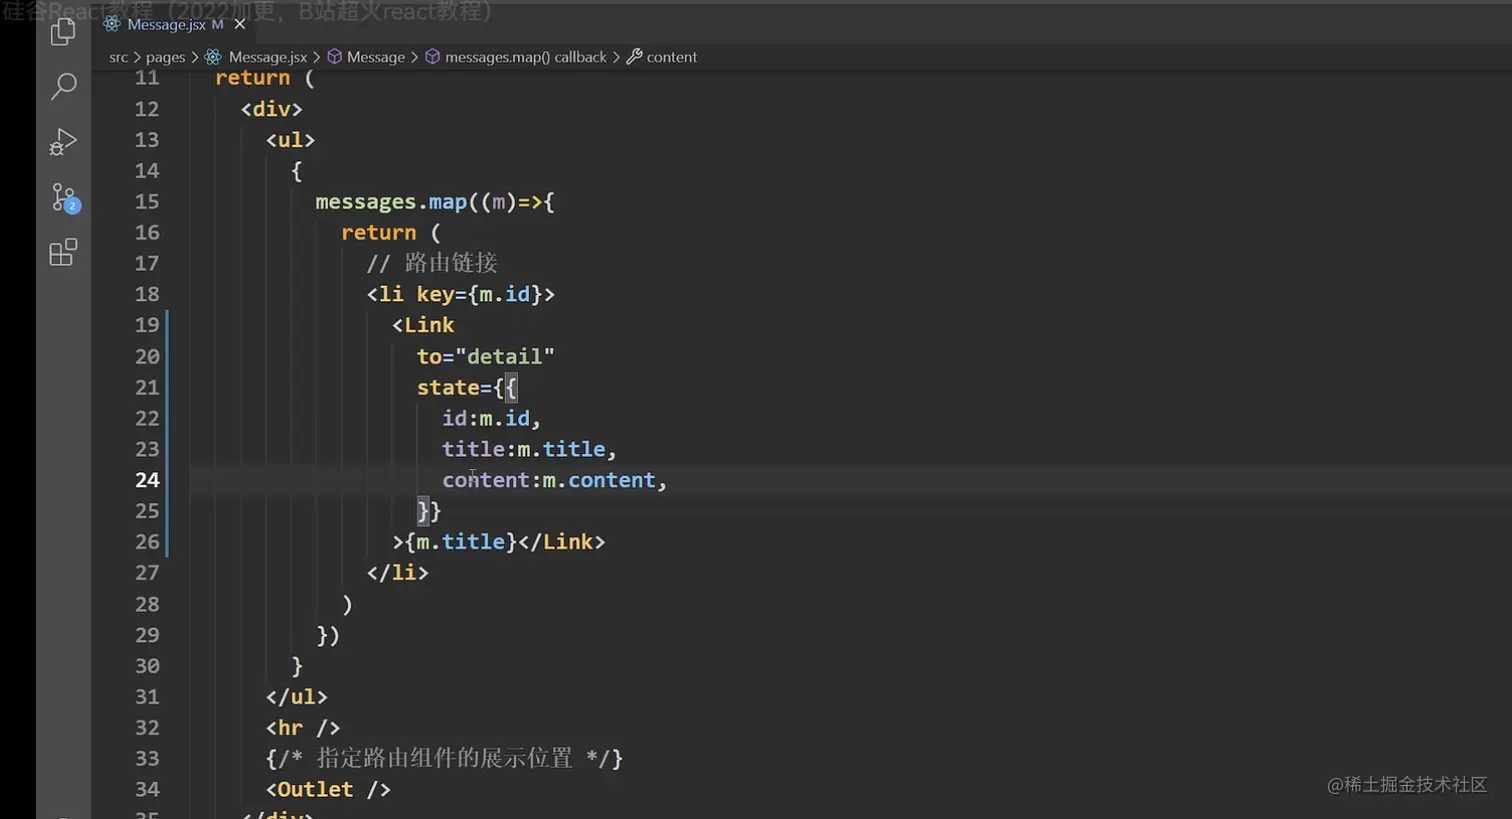1512x819 pixels.
Task: Click the id:m.id, line
Action: pyautogui.click(x=491, y=418)
